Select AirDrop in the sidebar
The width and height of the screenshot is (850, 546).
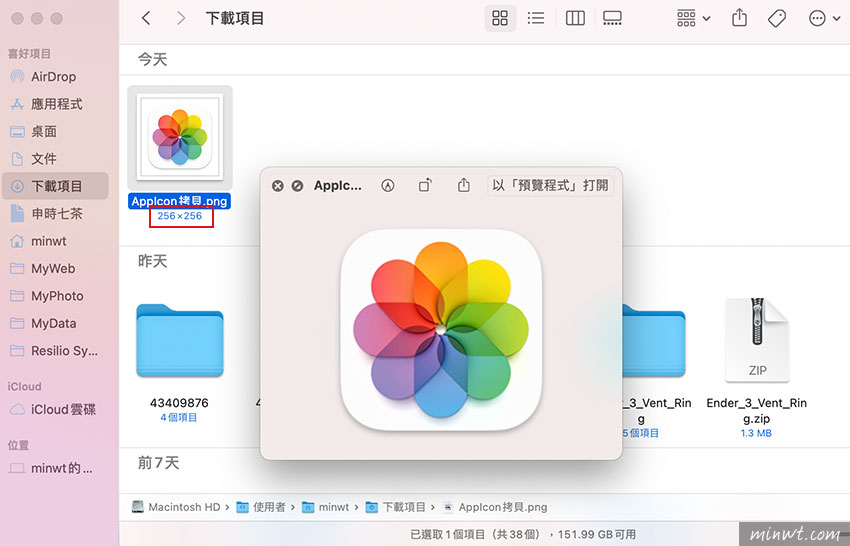tap(55, 76)
